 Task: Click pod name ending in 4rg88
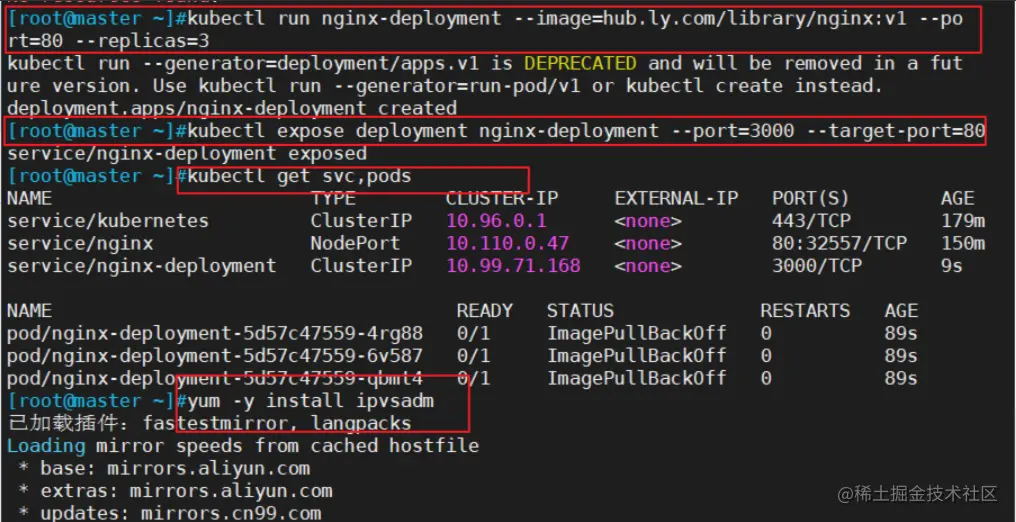tap(214, 334)
